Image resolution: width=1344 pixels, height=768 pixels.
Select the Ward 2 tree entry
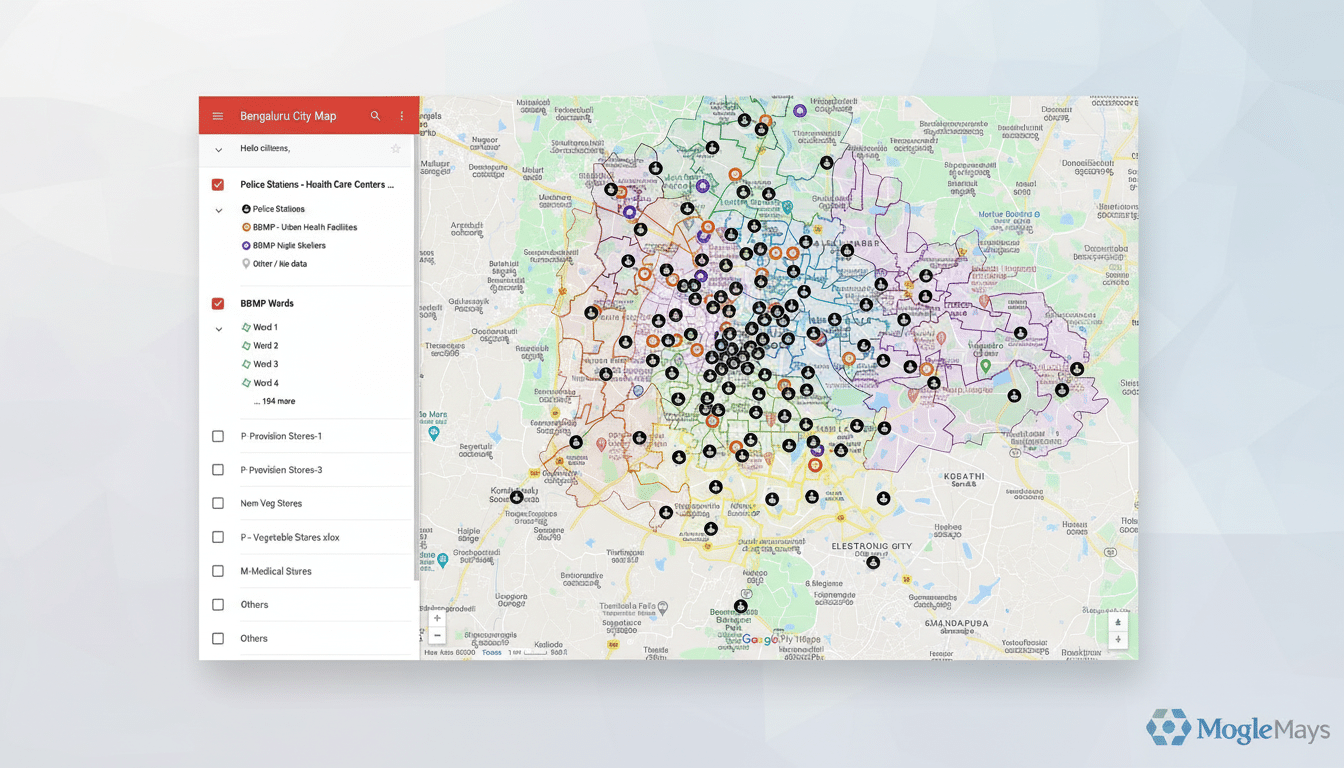tap(263, 345)
